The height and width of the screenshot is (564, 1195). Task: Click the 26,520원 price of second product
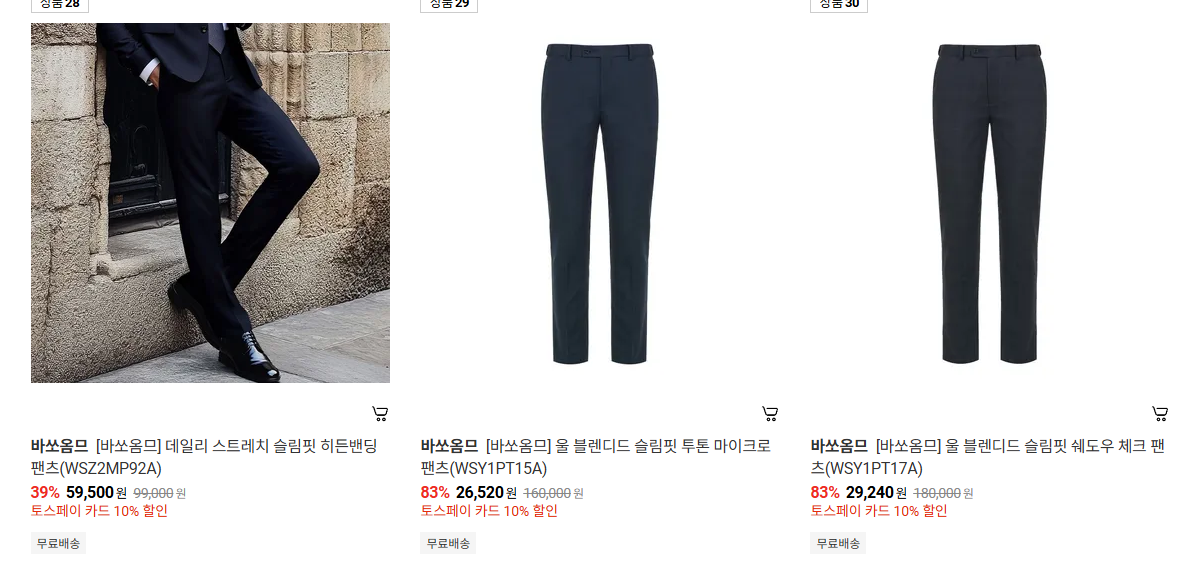pyautogui.click(x=486, y=492)
